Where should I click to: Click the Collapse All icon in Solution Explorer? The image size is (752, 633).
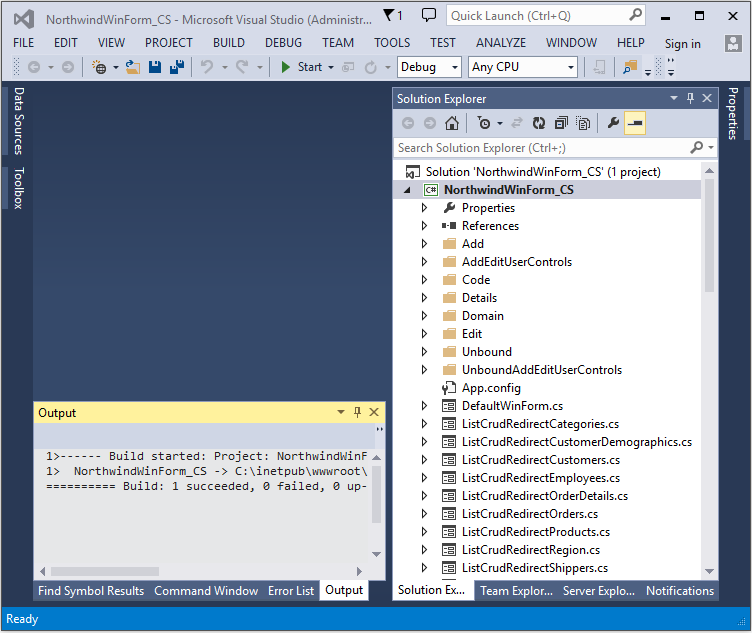(561, 124)
